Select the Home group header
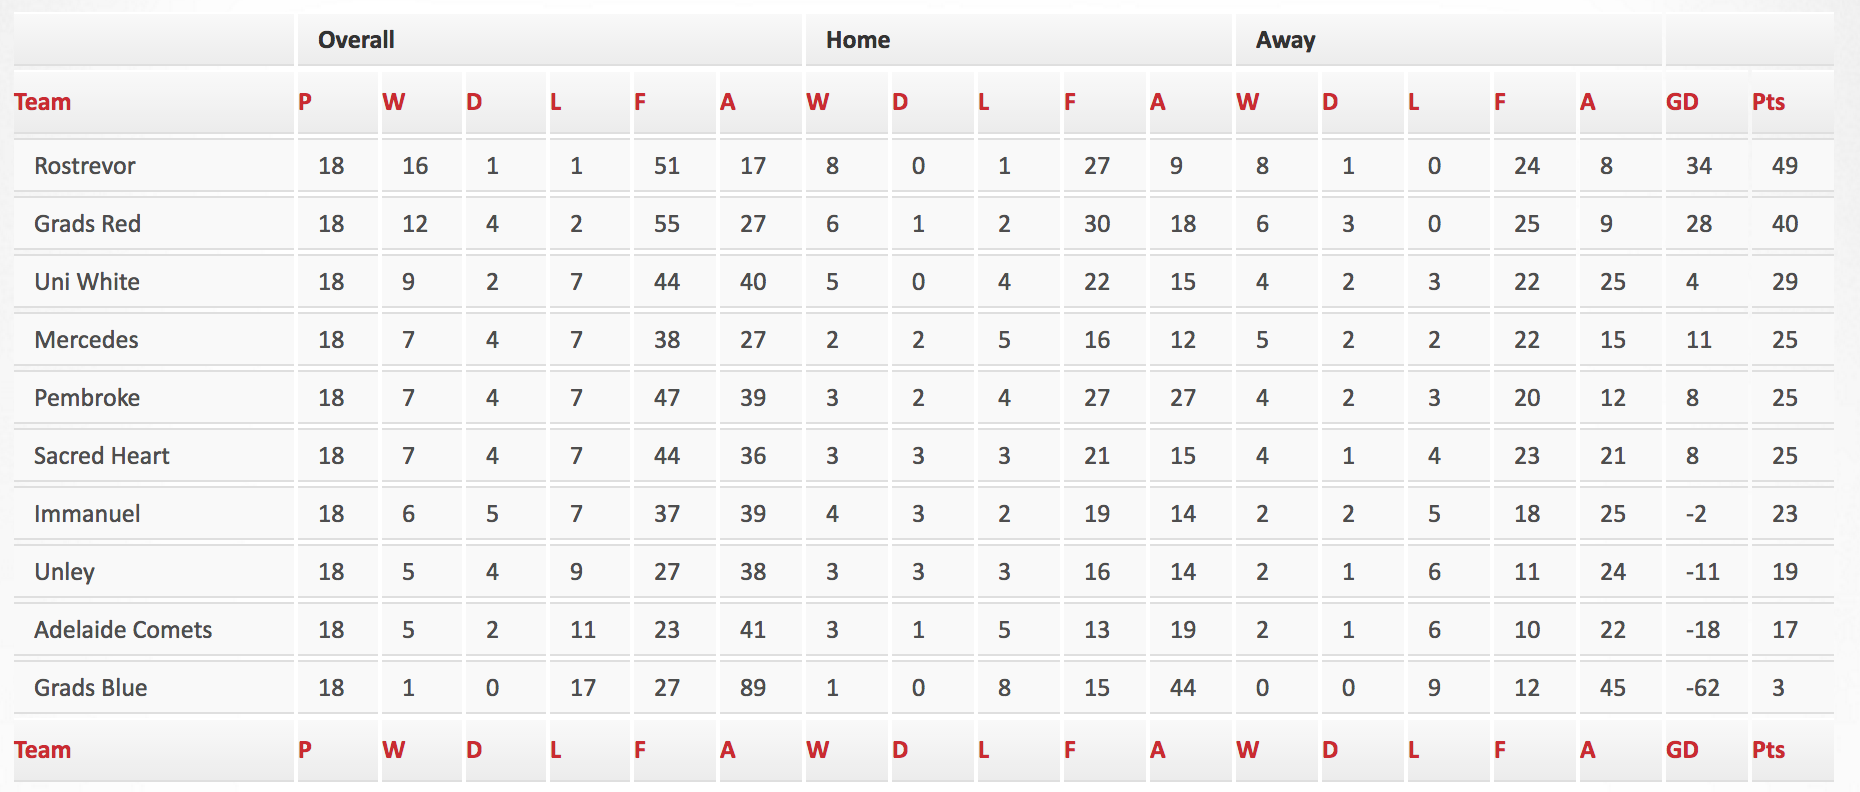1860x792 pixels. tap(858, 40)
